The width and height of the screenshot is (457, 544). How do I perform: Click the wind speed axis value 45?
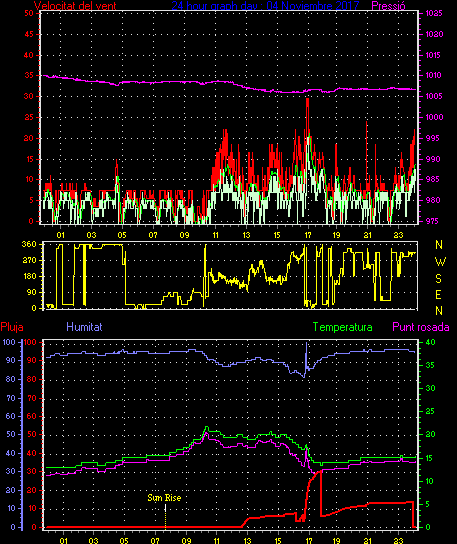tap(29, 34)
